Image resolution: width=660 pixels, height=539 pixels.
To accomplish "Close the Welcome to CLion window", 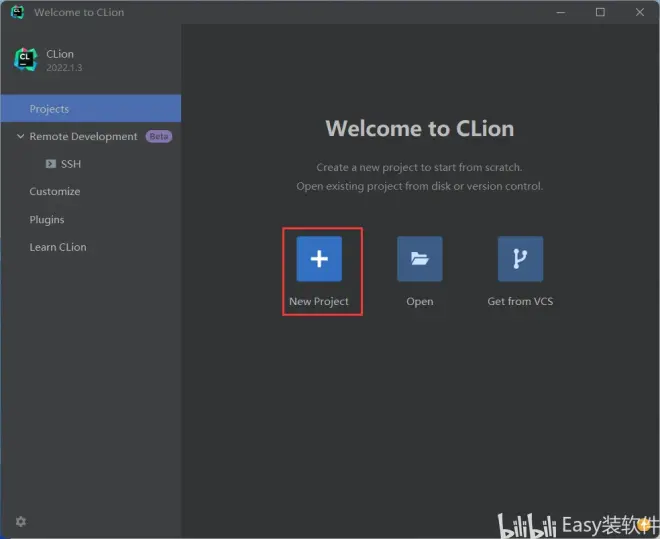I will tap(640, 12).
